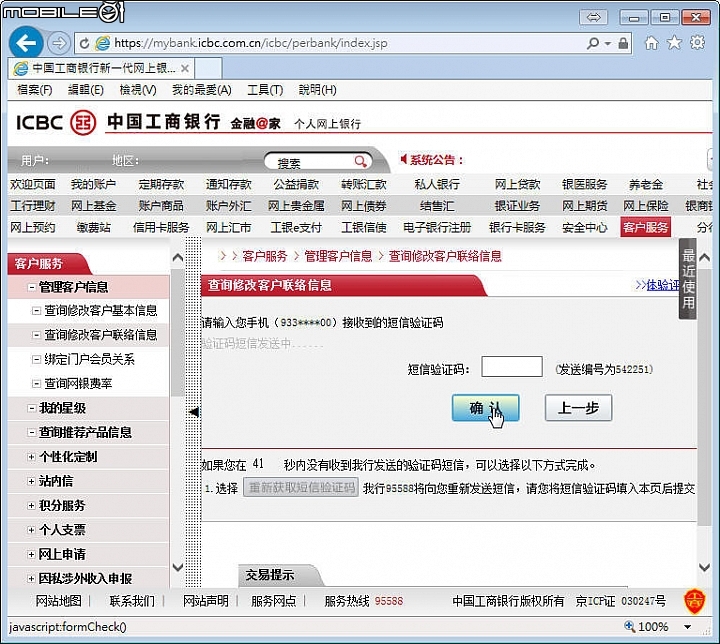Expand the 积分服务 section
This screenshot has height=644, width=720.
31,506
